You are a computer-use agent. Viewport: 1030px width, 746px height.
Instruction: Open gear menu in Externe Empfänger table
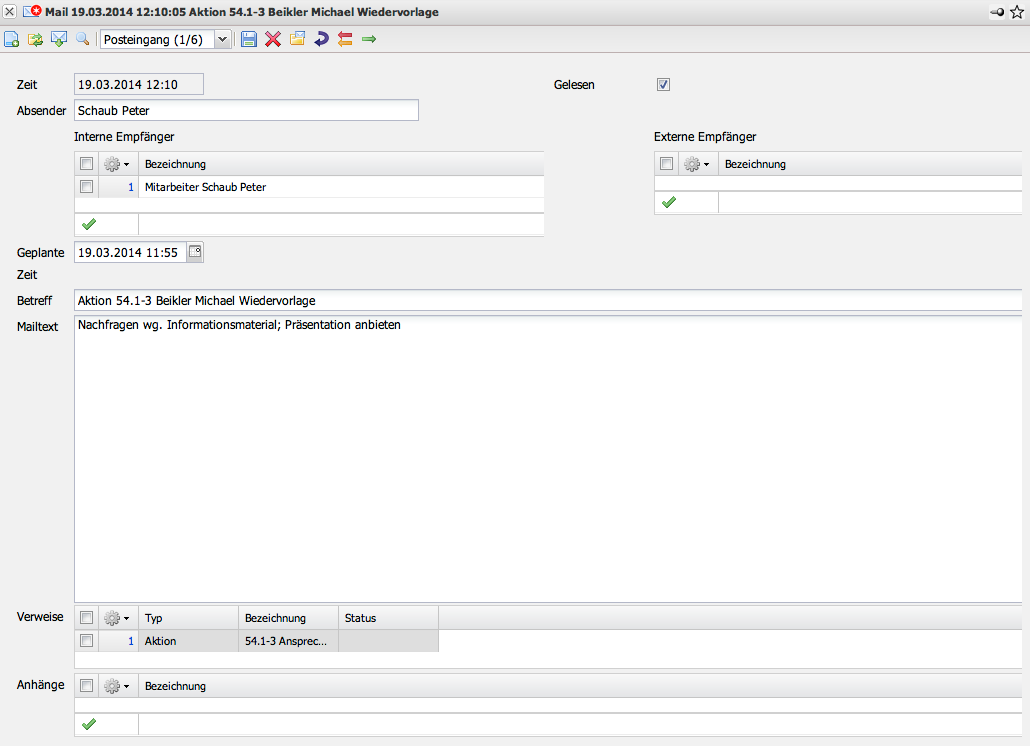pos(697,164)
